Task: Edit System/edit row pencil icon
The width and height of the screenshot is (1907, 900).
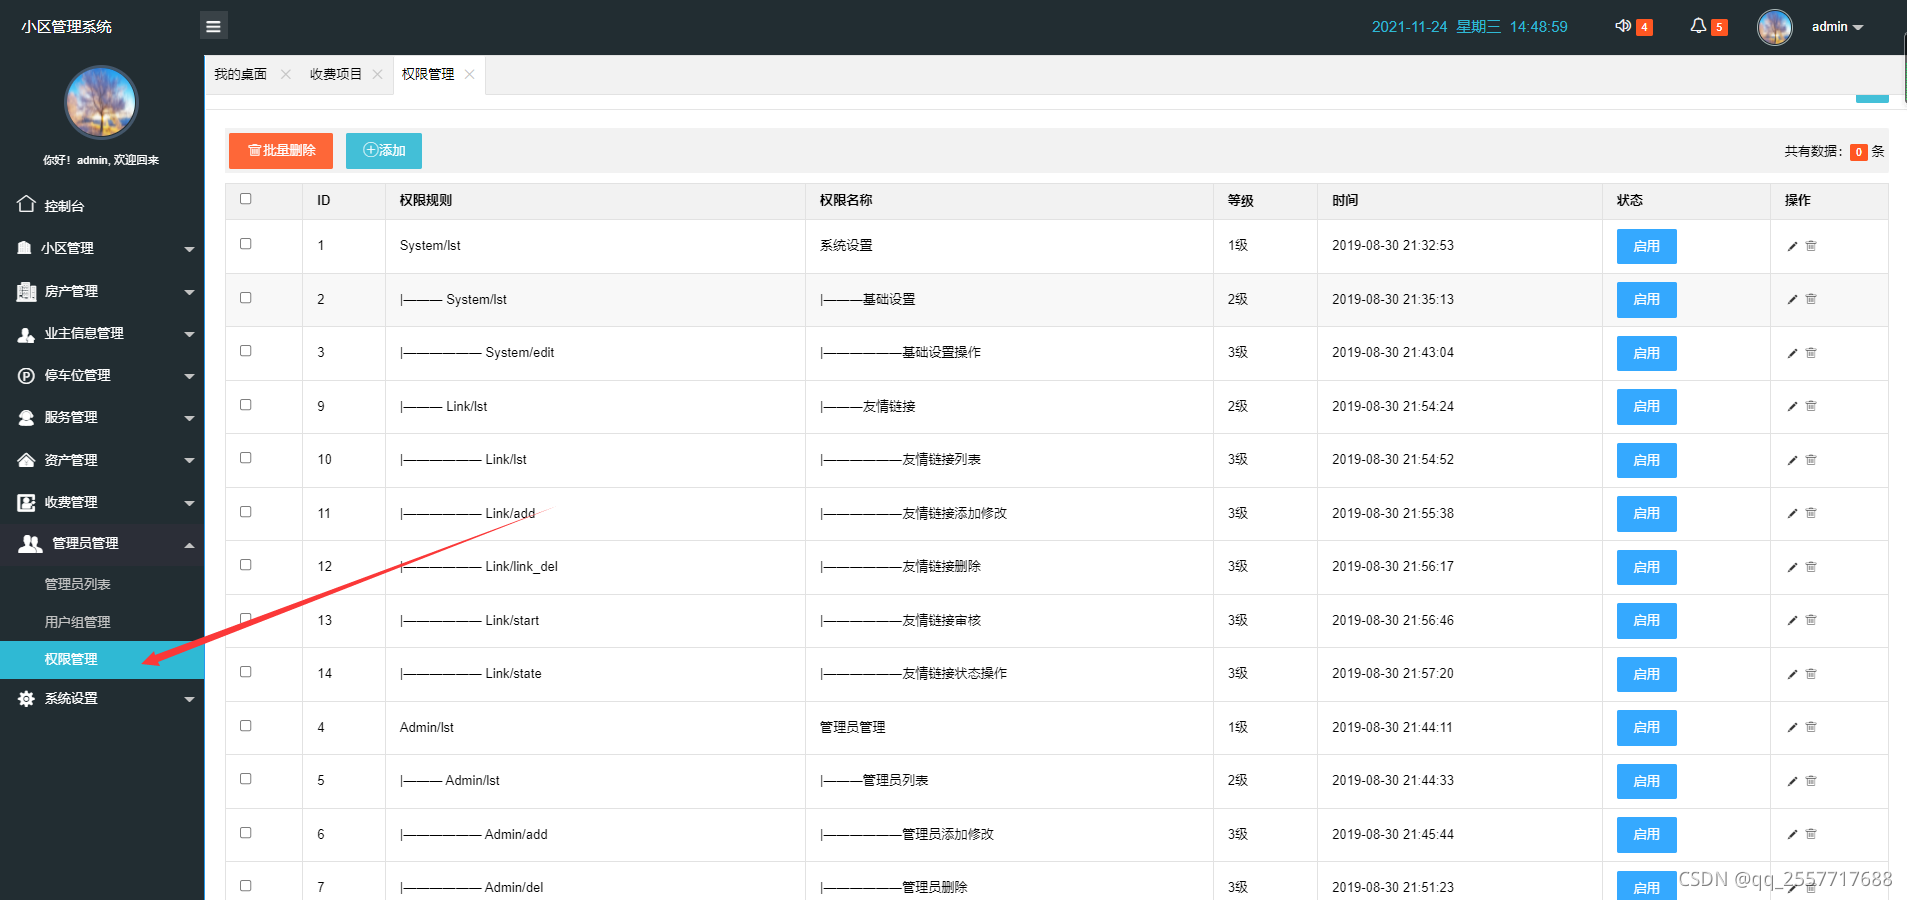Action: coord(1792,353)
